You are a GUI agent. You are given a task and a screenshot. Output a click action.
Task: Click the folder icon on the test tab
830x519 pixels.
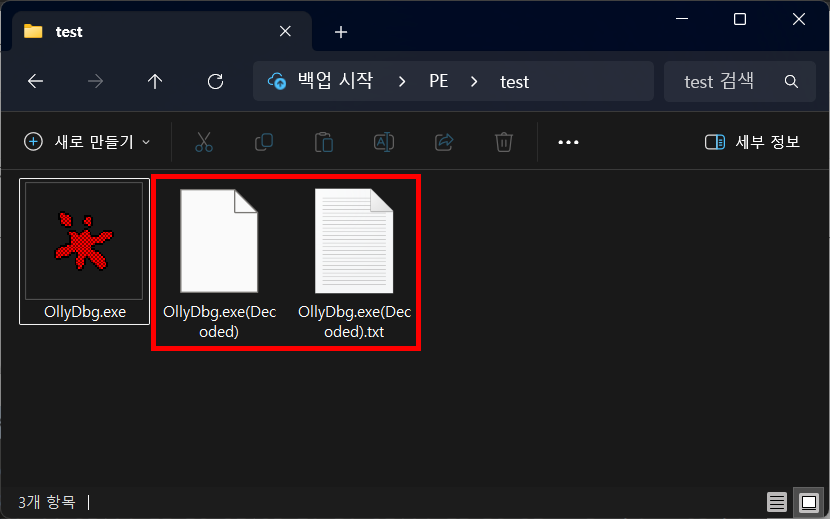click(x=33, y=32)
